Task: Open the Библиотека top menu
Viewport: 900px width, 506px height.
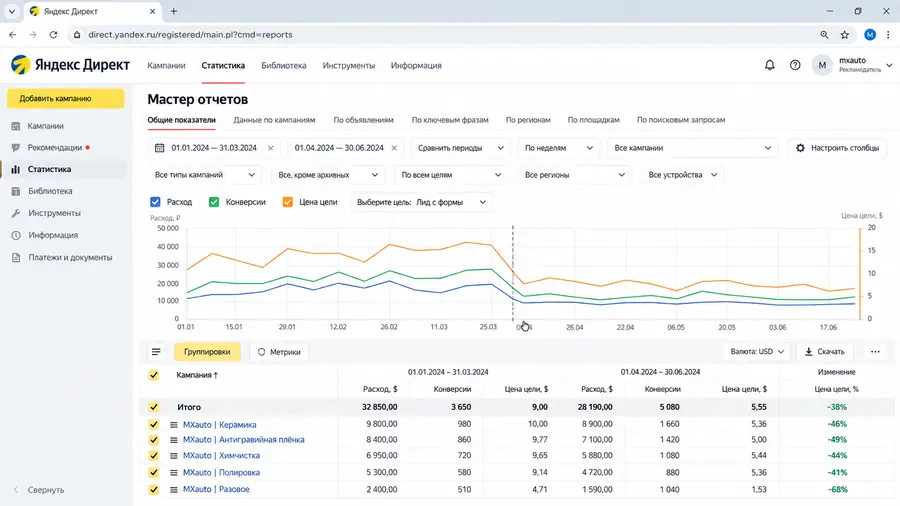Action: [284, 65]
